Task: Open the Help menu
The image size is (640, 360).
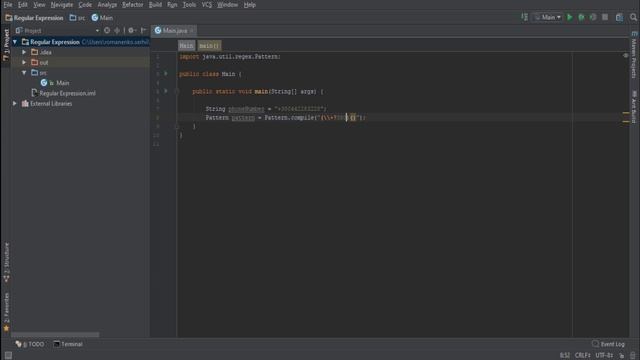Action: pos(249,5)
